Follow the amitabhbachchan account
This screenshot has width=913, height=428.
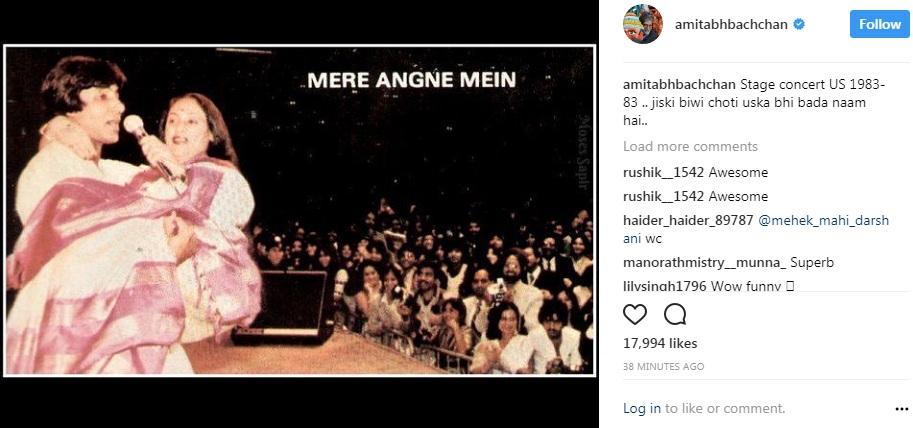(880, 24)
